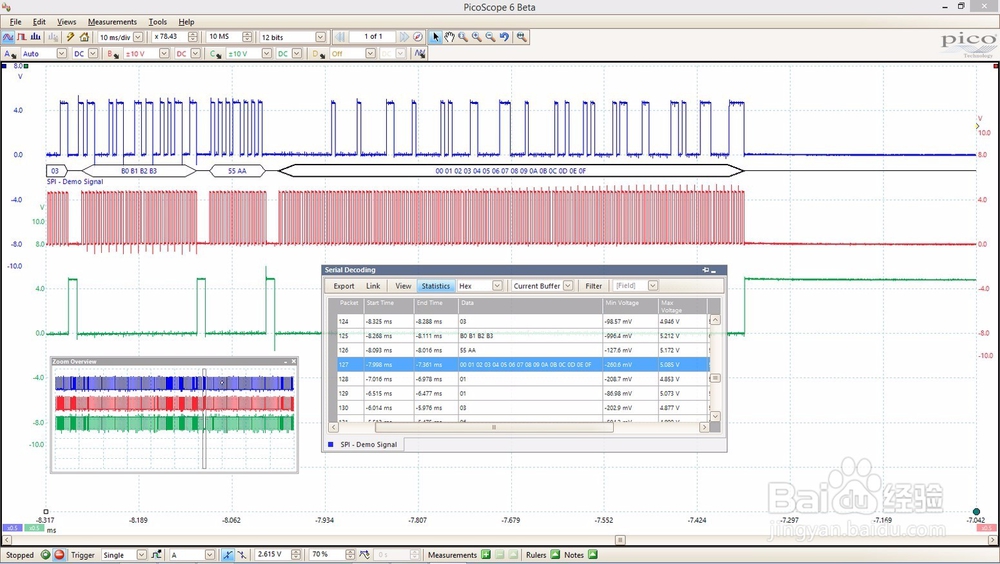Select the arrow pointer selection tool

(436, 37)
